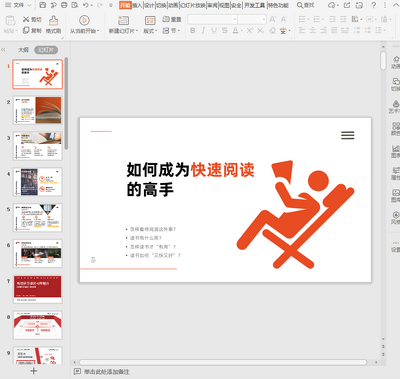The width and height of the screenshot is (400, 379).
Task: Toggle Subscript formatting
Action: coord(261,31)
